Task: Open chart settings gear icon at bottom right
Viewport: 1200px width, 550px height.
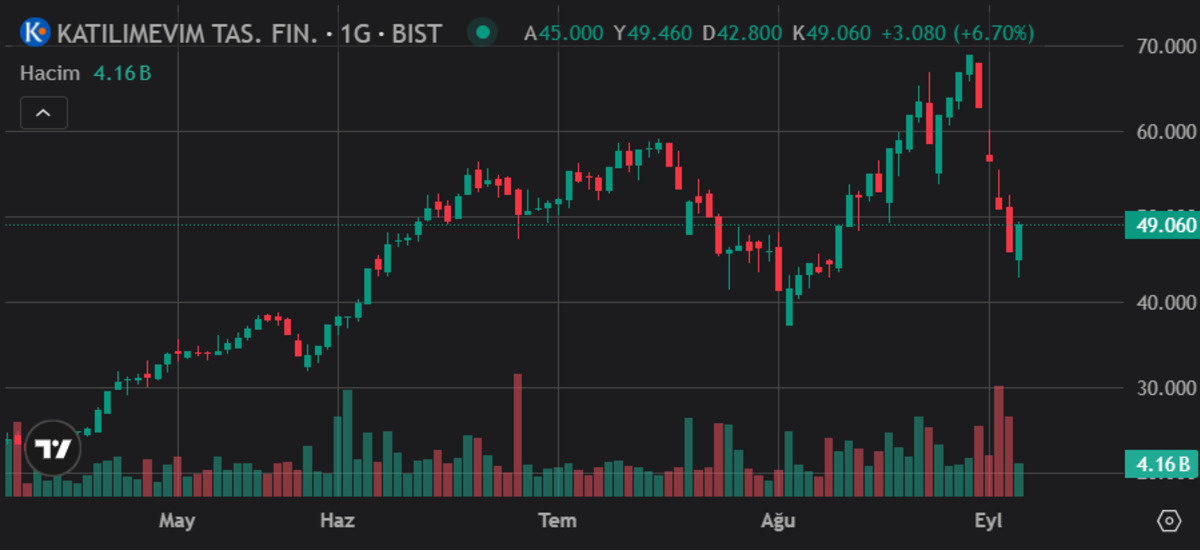Action: (x=1168, y=521)
